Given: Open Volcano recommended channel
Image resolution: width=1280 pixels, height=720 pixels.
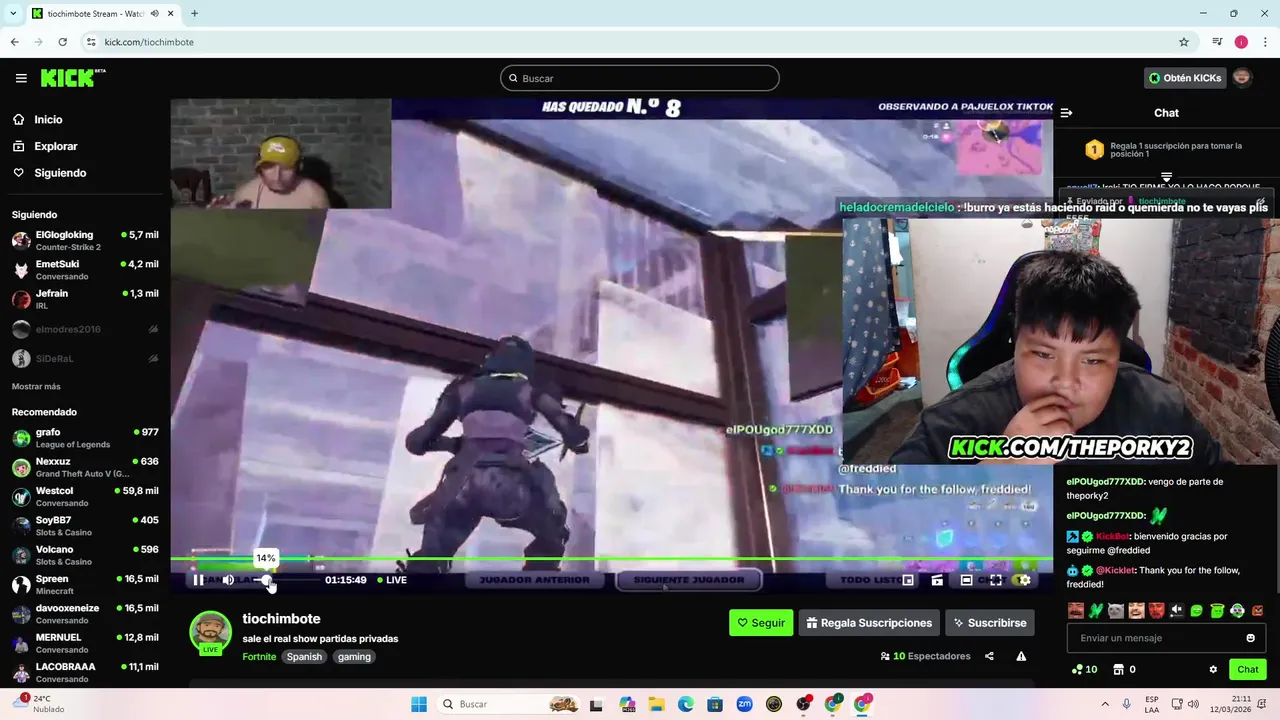Looking at the screenshot, I should point(85,555).
